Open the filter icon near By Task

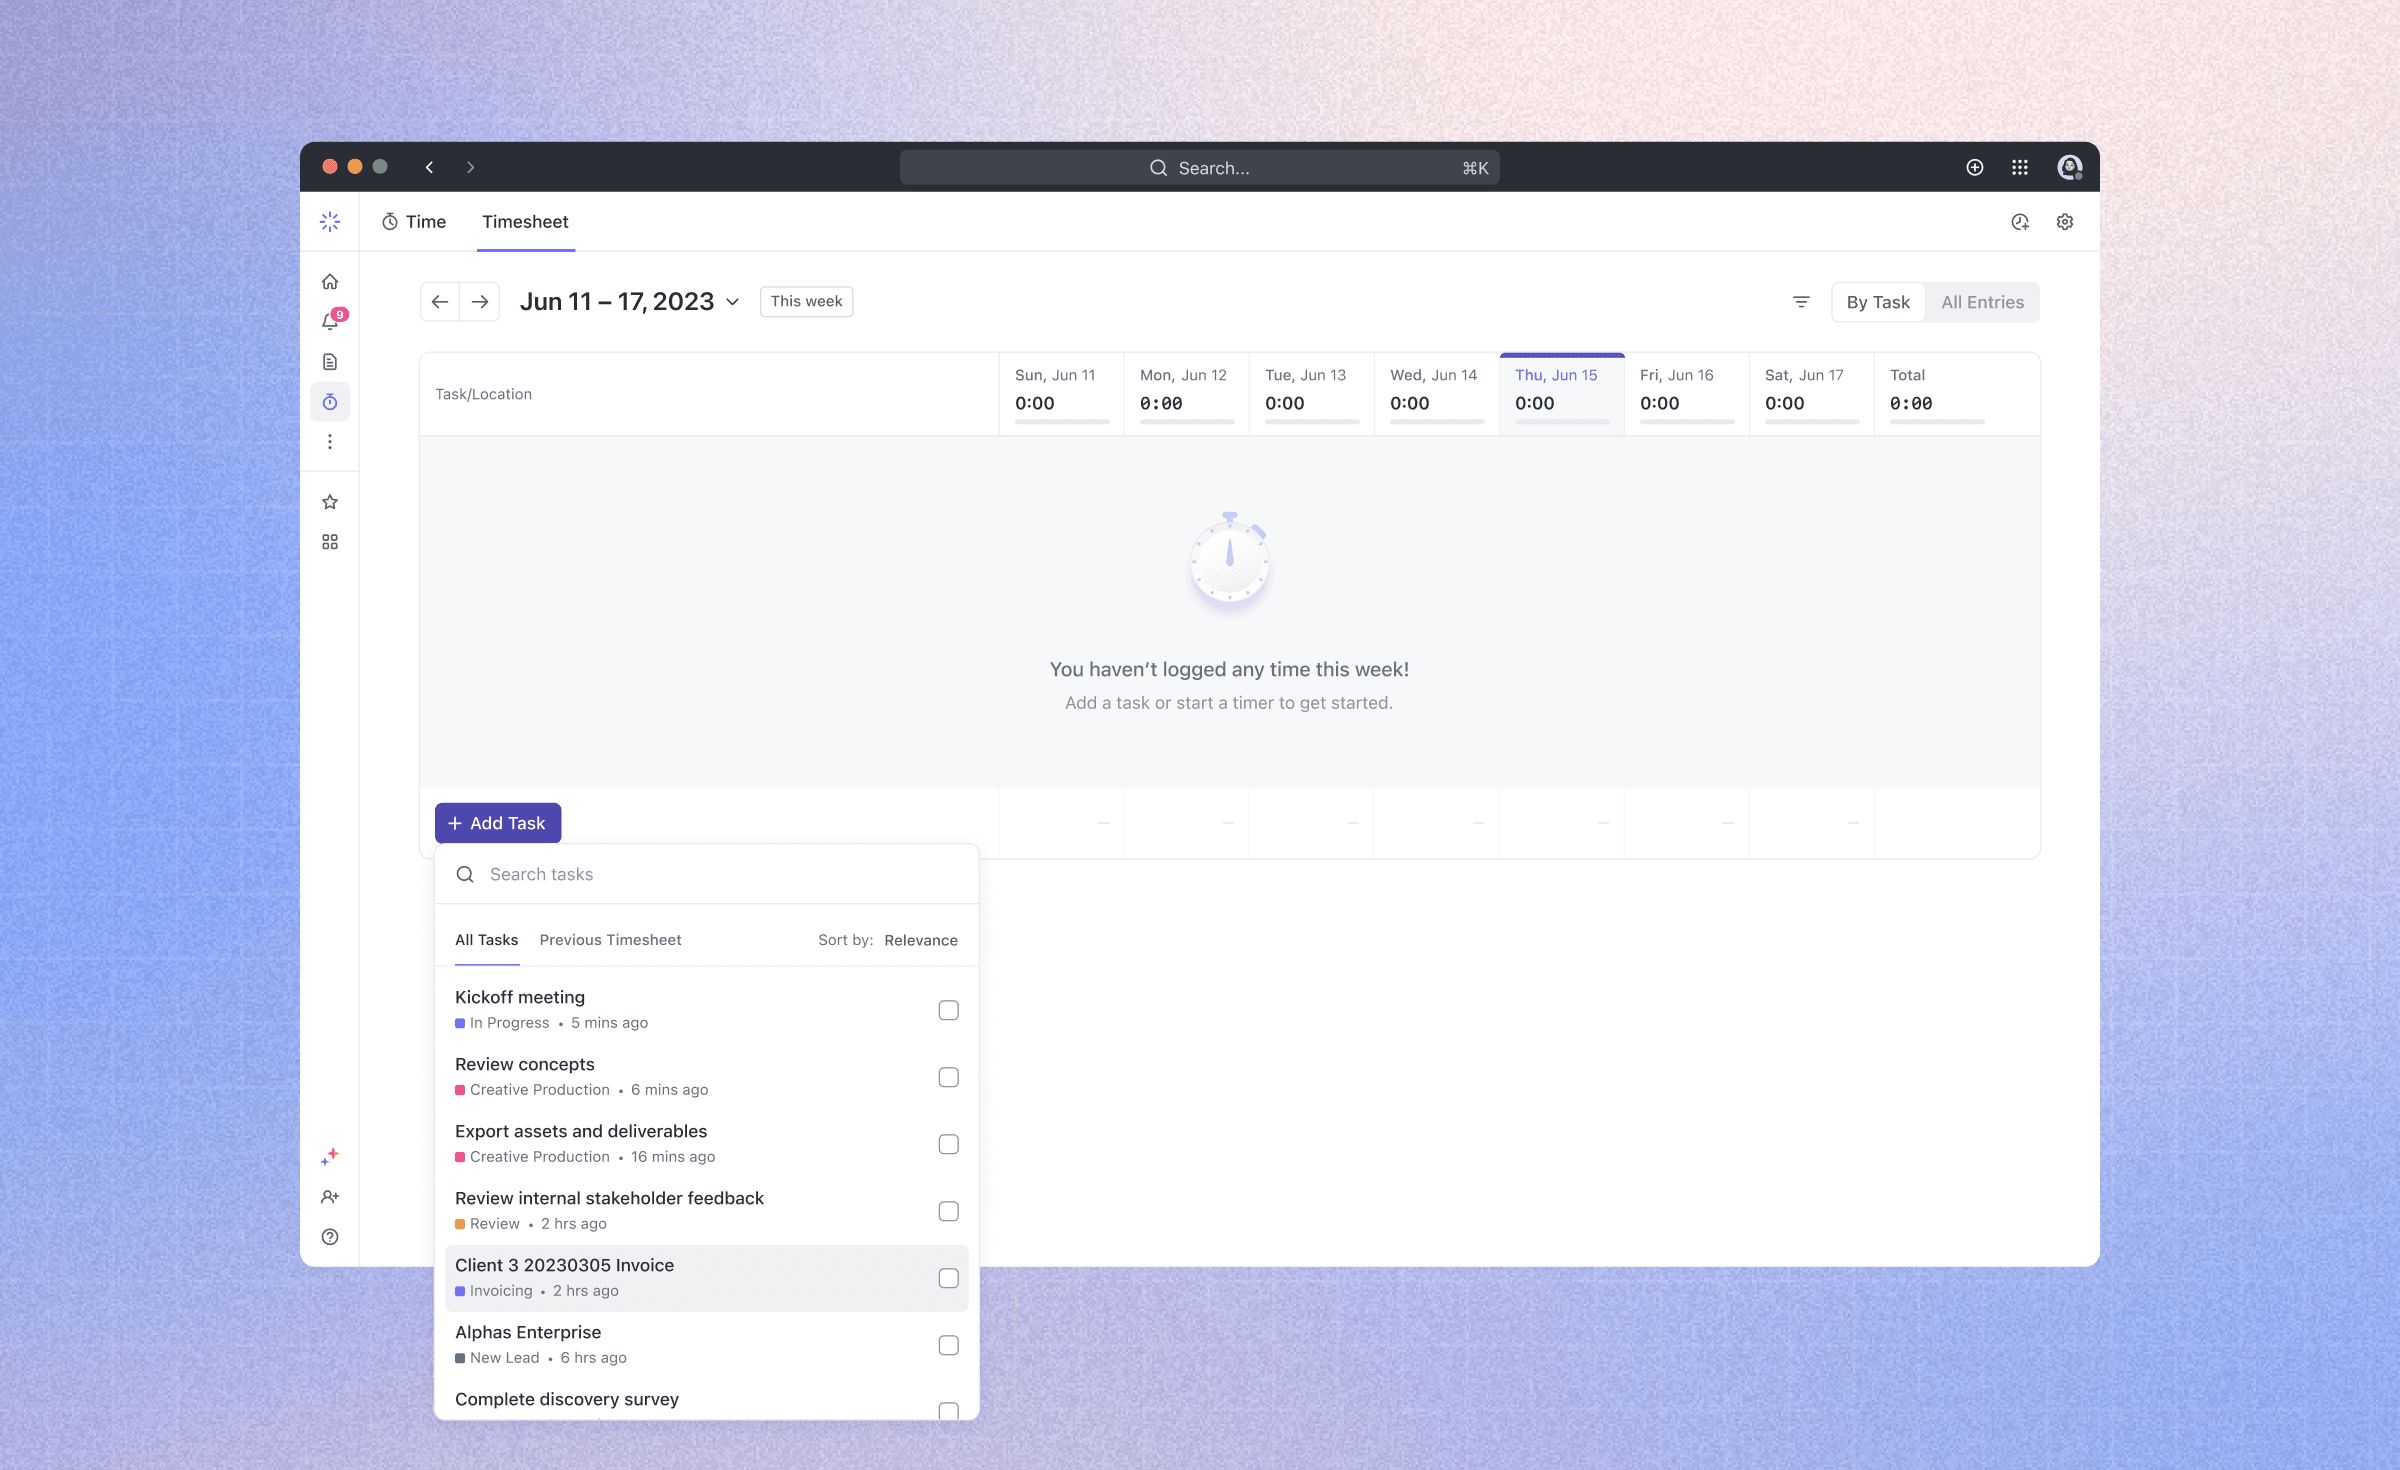1801,301
